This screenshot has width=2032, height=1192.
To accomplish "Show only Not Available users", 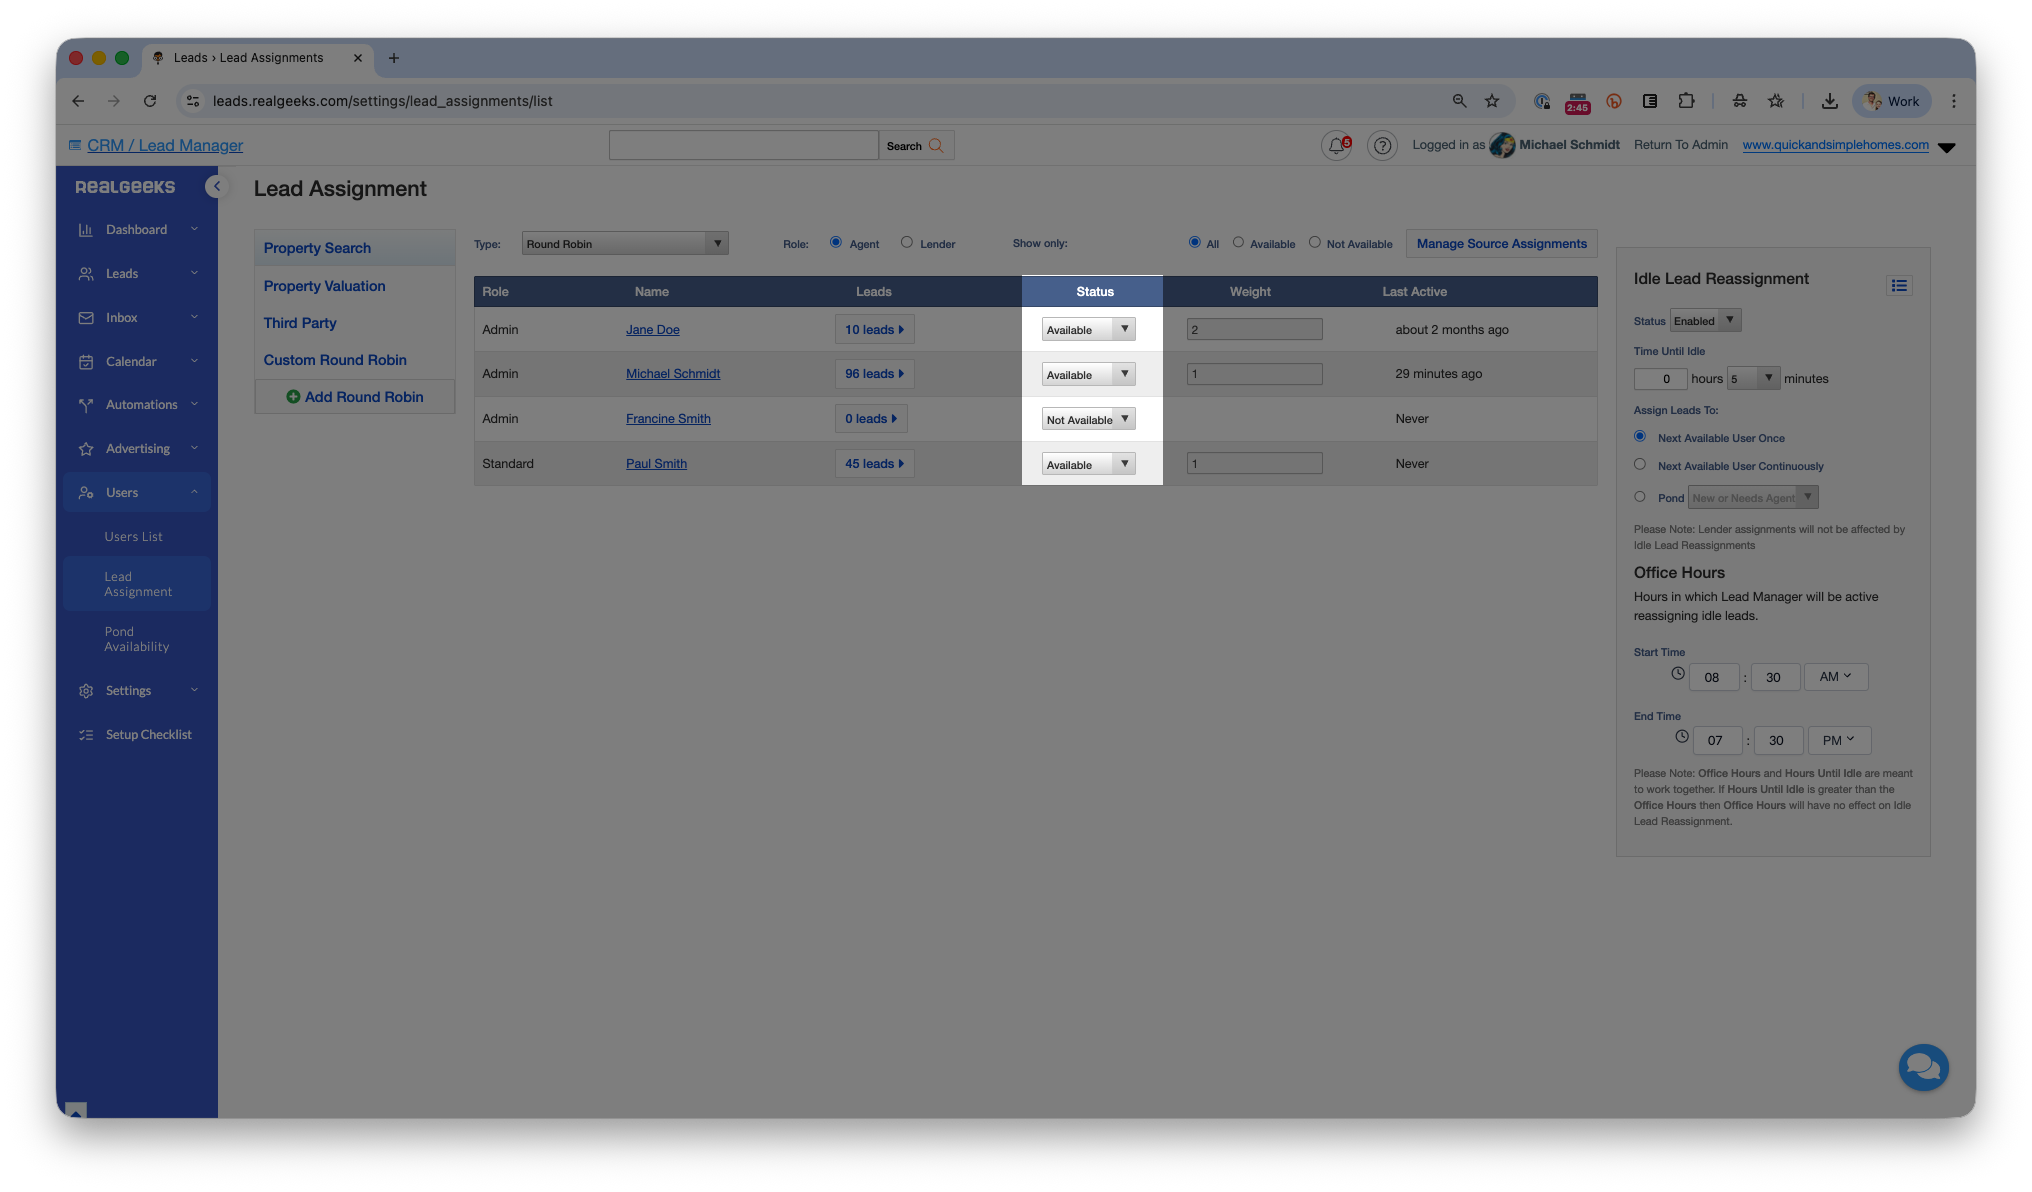I will 1315,242.
